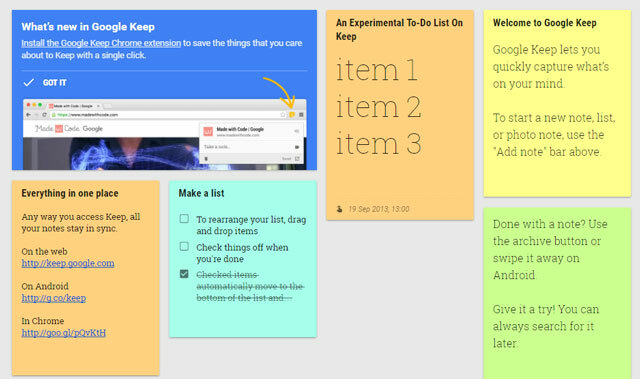Viewport: 640px width, 379px height.
Task: Open the An Experimental To-Do List note title
Action: (399, 29)
